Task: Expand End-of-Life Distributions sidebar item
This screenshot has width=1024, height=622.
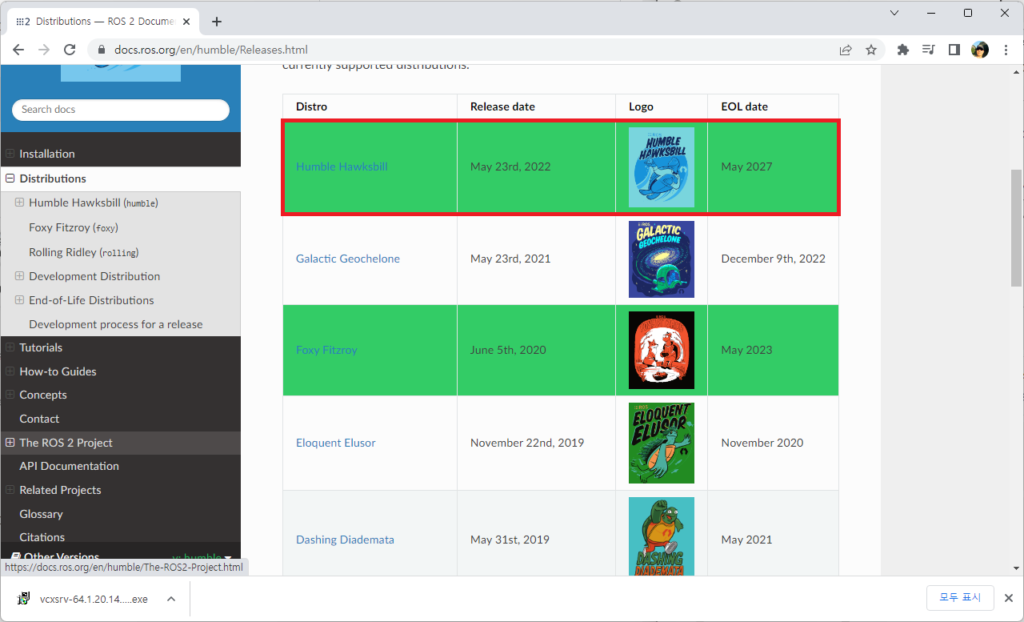Action: (20, 300)
